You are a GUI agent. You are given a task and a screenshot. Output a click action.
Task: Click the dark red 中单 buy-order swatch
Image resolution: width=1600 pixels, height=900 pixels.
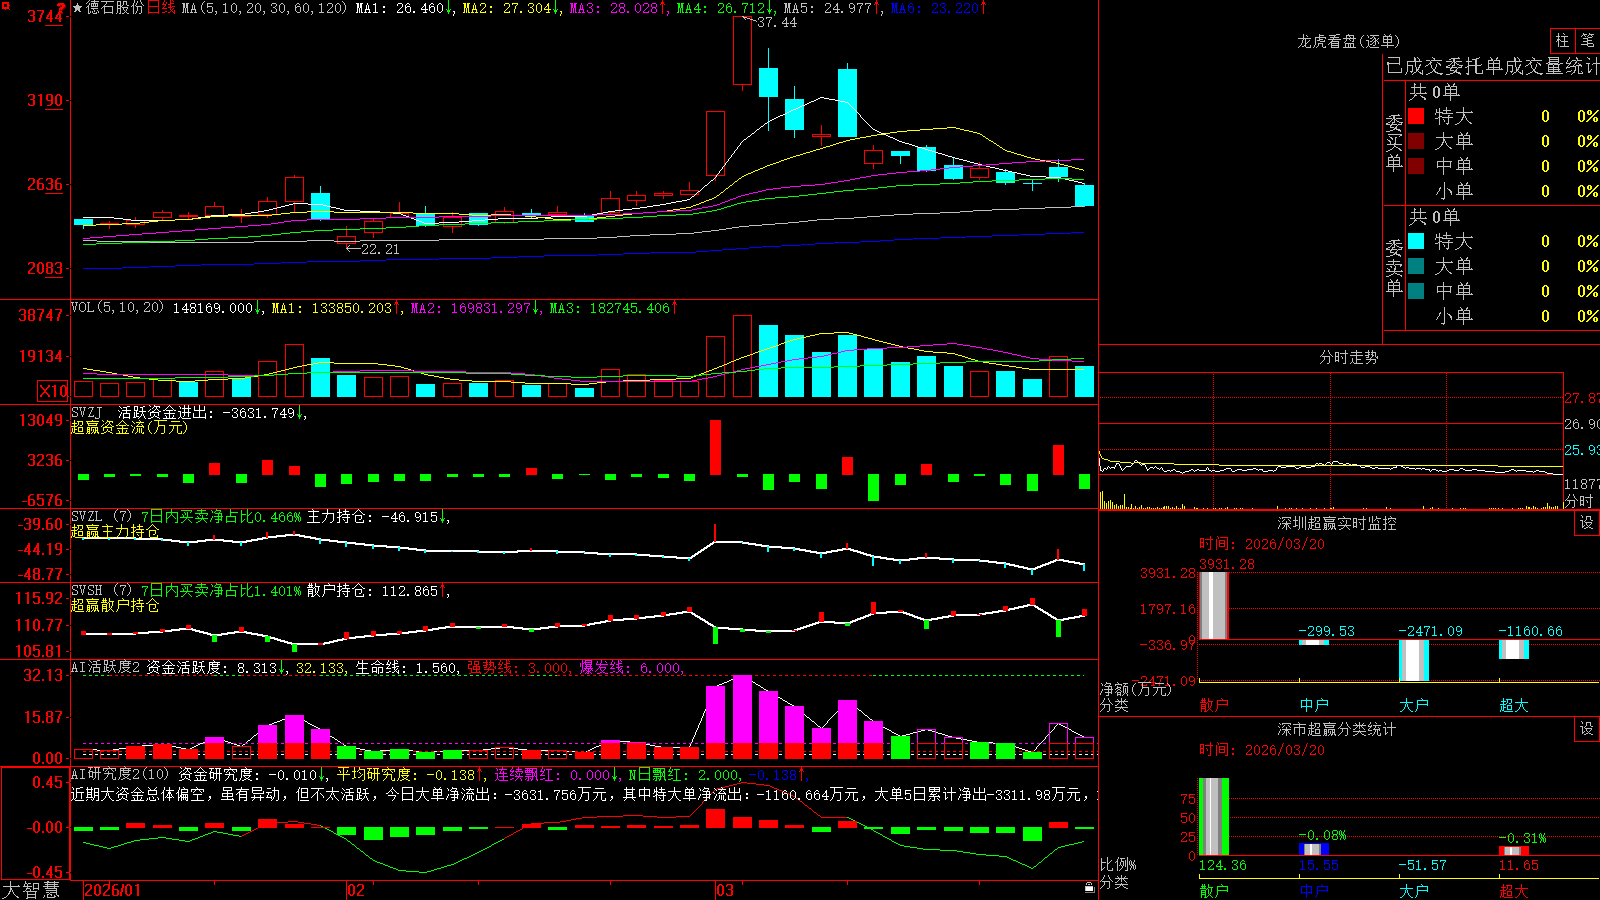1416,166
